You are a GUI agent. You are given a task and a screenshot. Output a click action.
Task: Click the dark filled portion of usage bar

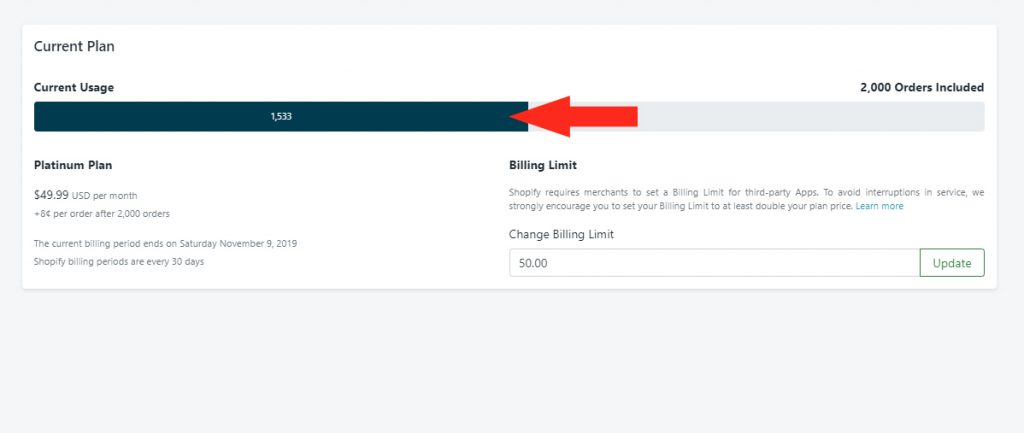coord(150,116)
